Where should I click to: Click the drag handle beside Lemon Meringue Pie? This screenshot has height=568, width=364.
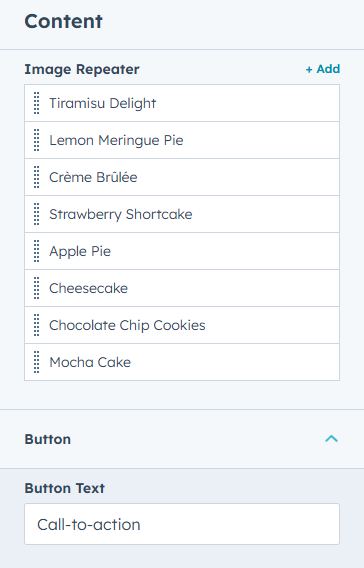point(37,140)
